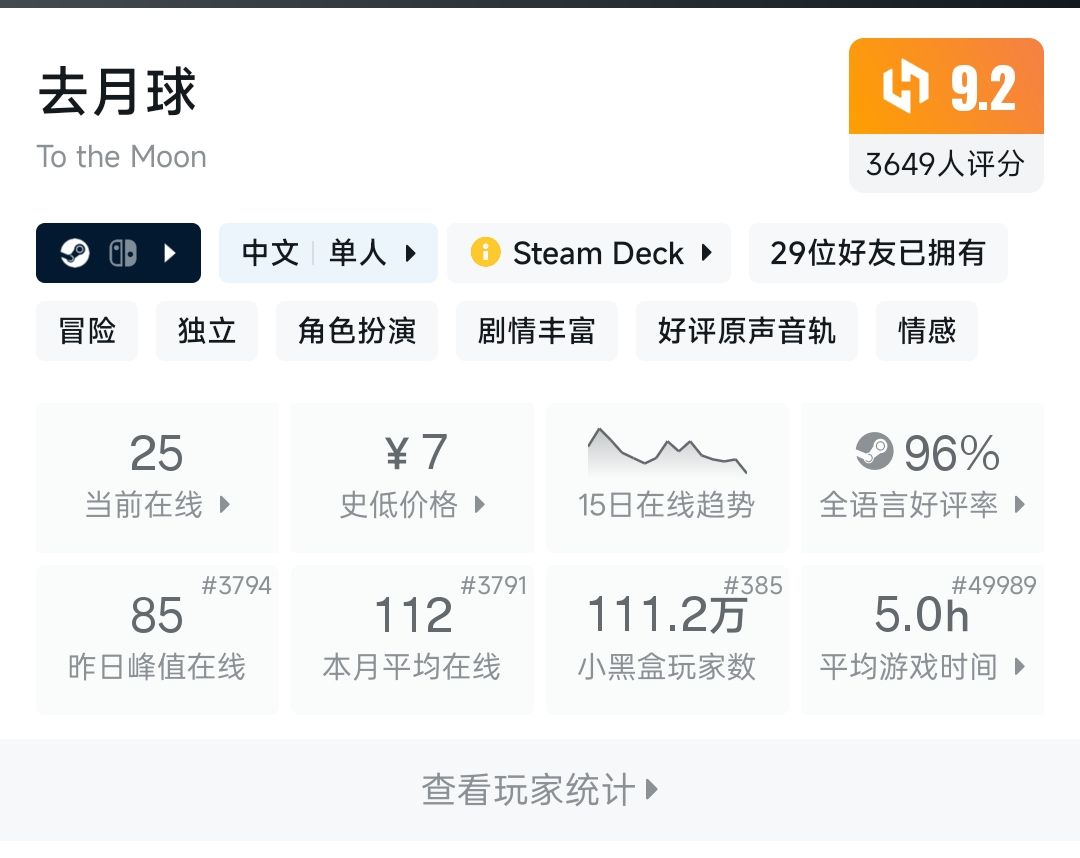Screen dimensions: 1080x858
Task: Select the 冒险 adventure tag
Action: 87,331
